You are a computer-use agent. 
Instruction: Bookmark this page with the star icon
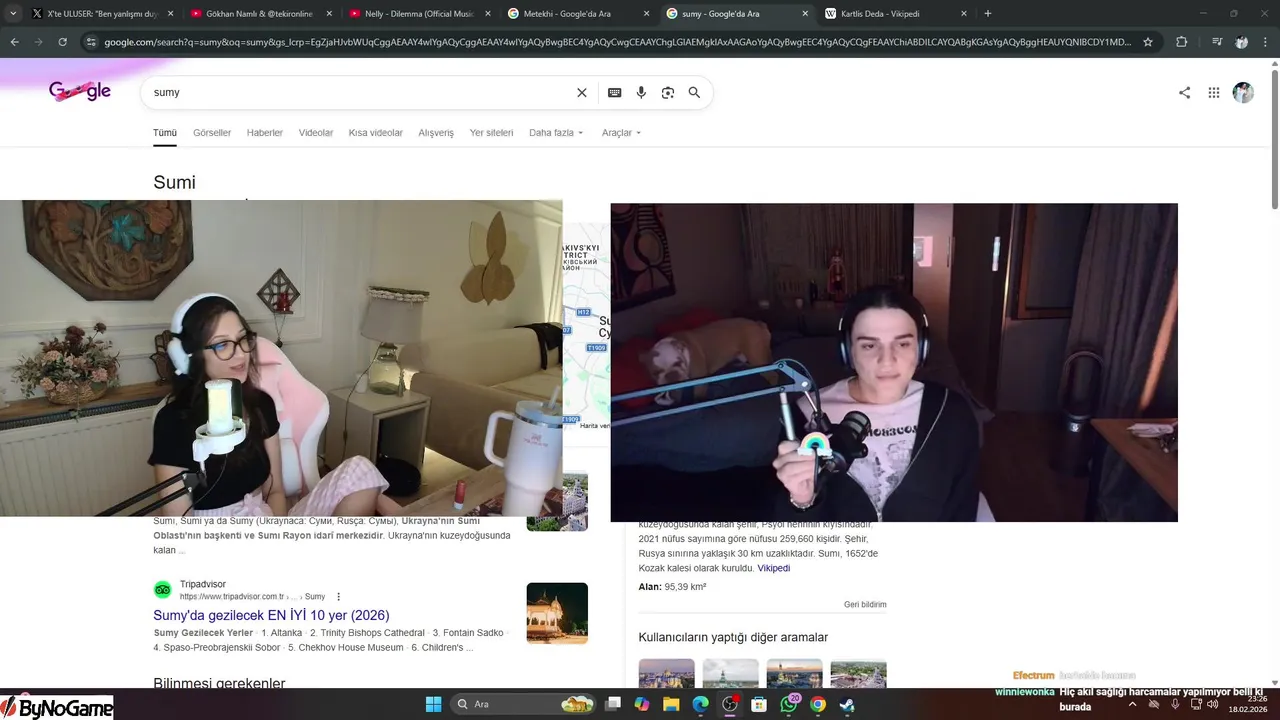1148,42
